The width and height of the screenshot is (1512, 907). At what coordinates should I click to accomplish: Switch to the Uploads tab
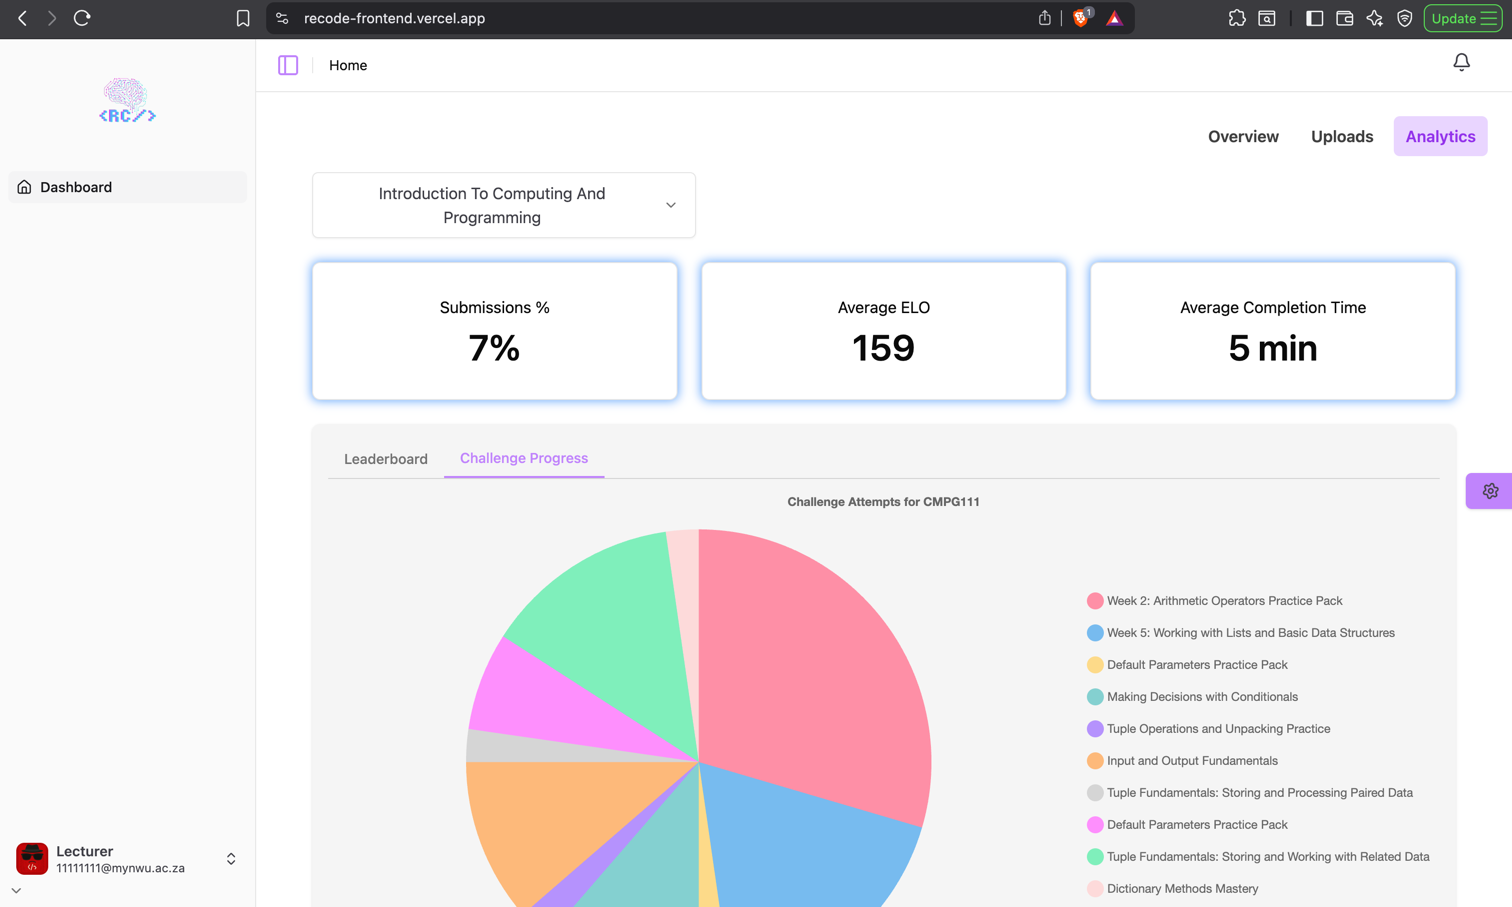point(1342,136)
